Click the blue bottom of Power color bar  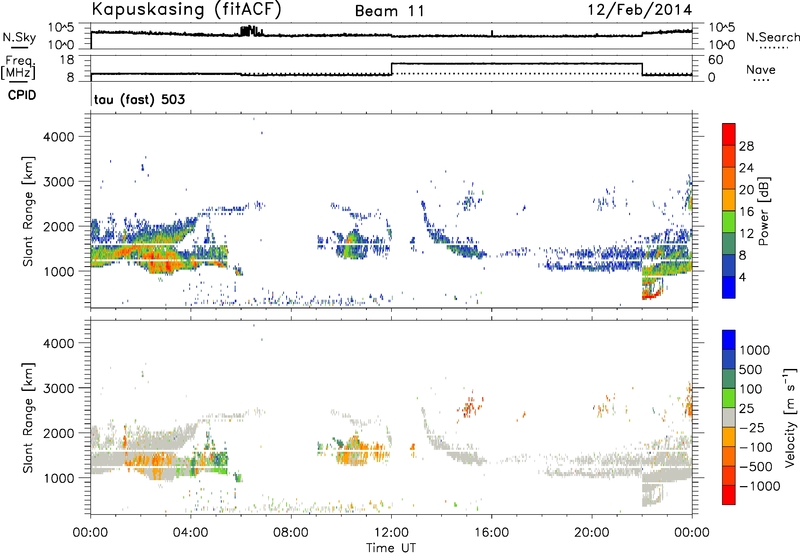coord(729,287)
